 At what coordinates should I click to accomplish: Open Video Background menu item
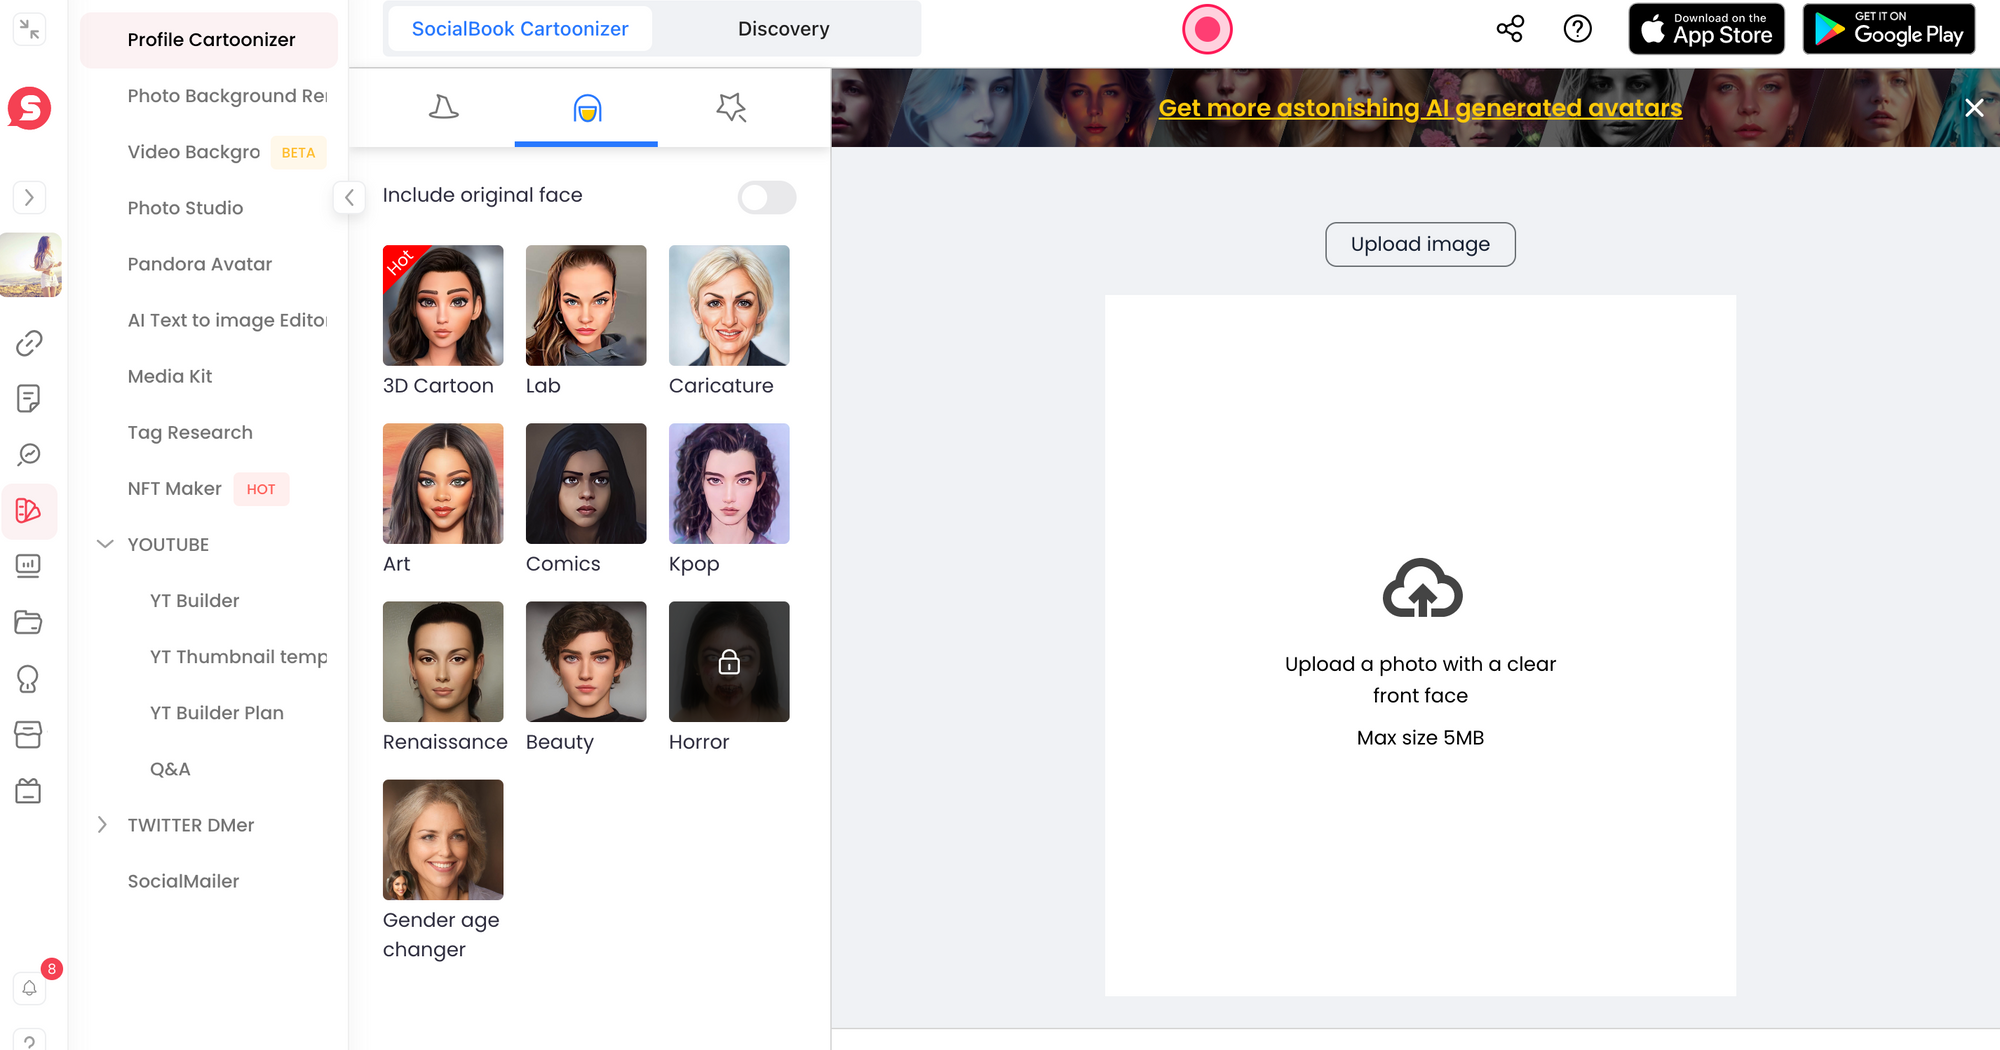(x=194, y=152)
